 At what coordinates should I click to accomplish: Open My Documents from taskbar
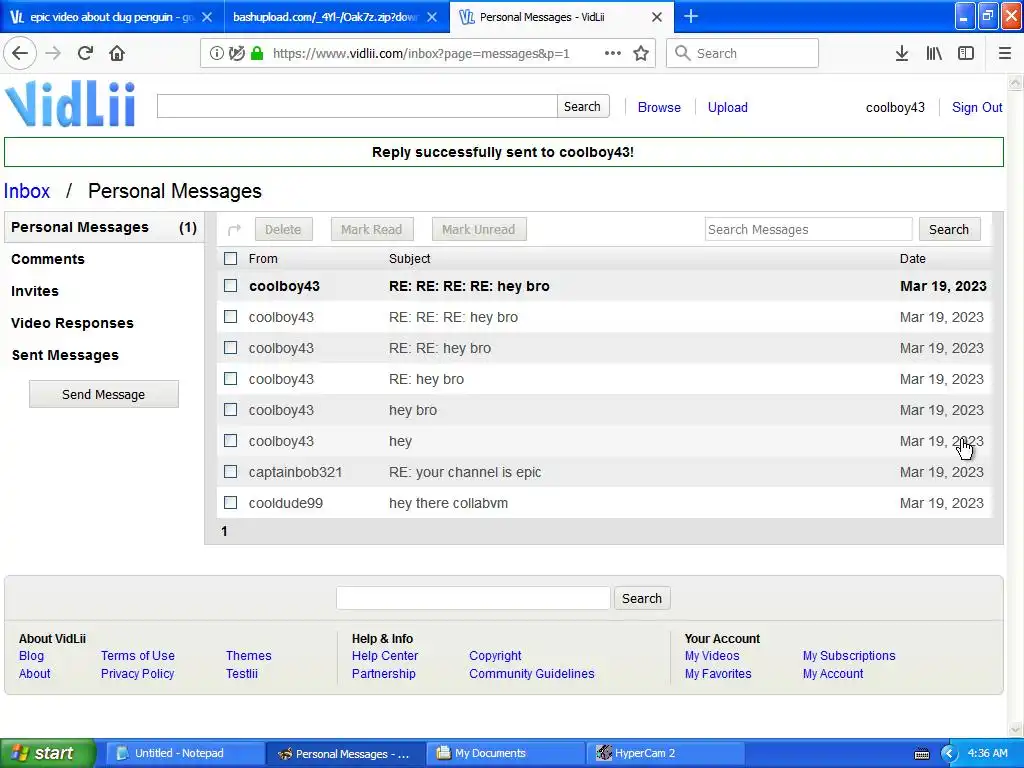tap(506, 753)
